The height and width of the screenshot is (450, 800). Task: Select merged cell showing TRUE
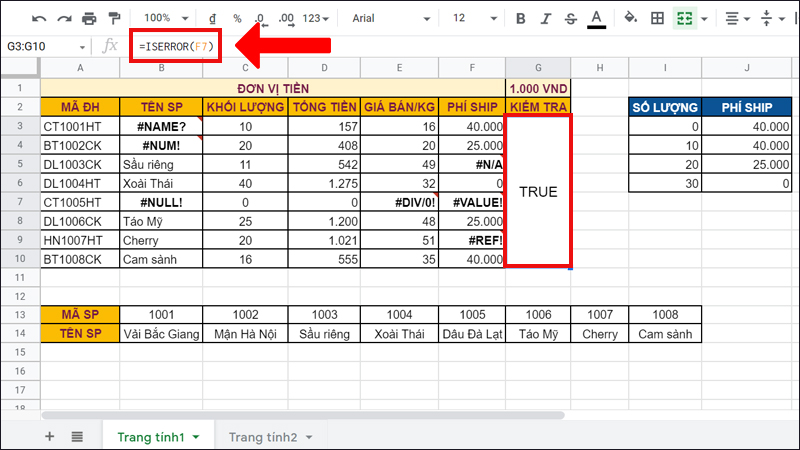pos(538,192)
